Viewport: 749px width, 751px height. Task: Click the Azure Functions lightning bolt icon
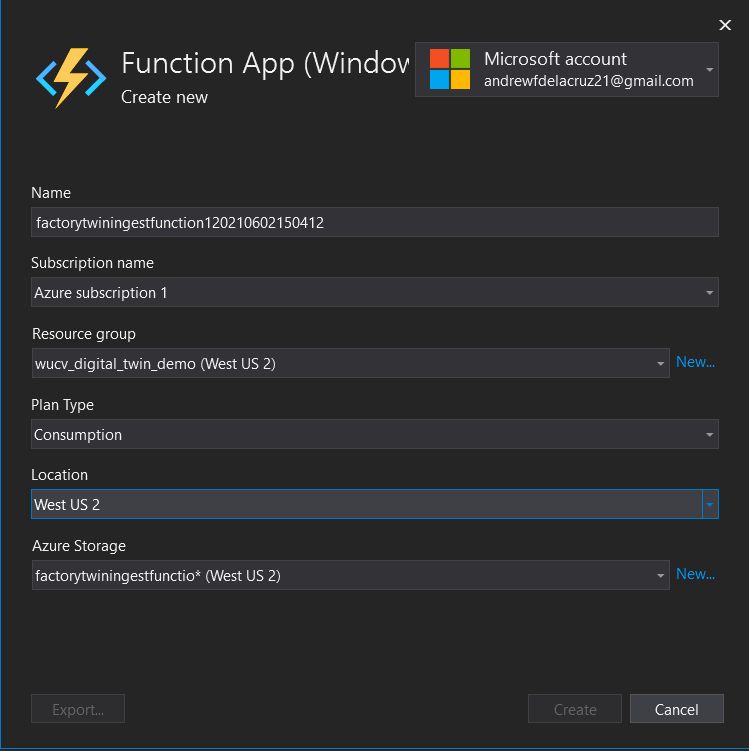[x=71, y=78]
